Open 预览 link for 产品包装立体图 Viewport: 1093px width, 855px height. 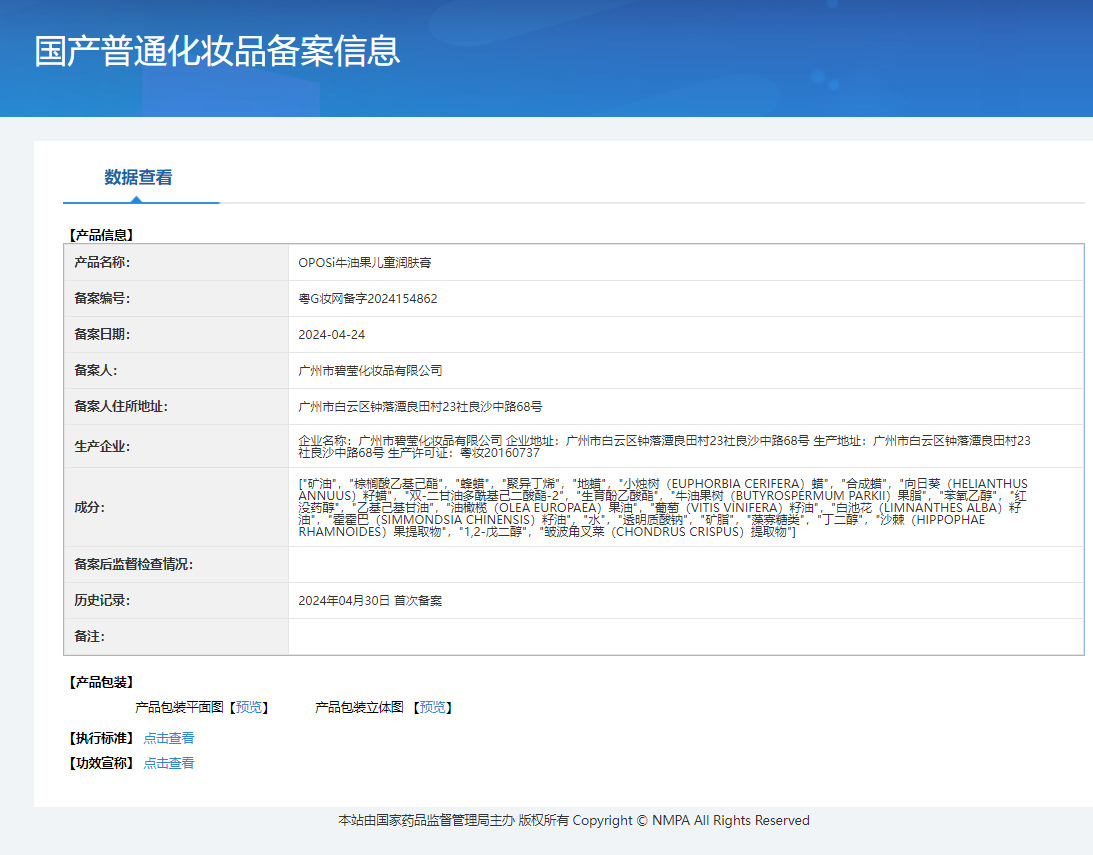click(x=433, y=707)
